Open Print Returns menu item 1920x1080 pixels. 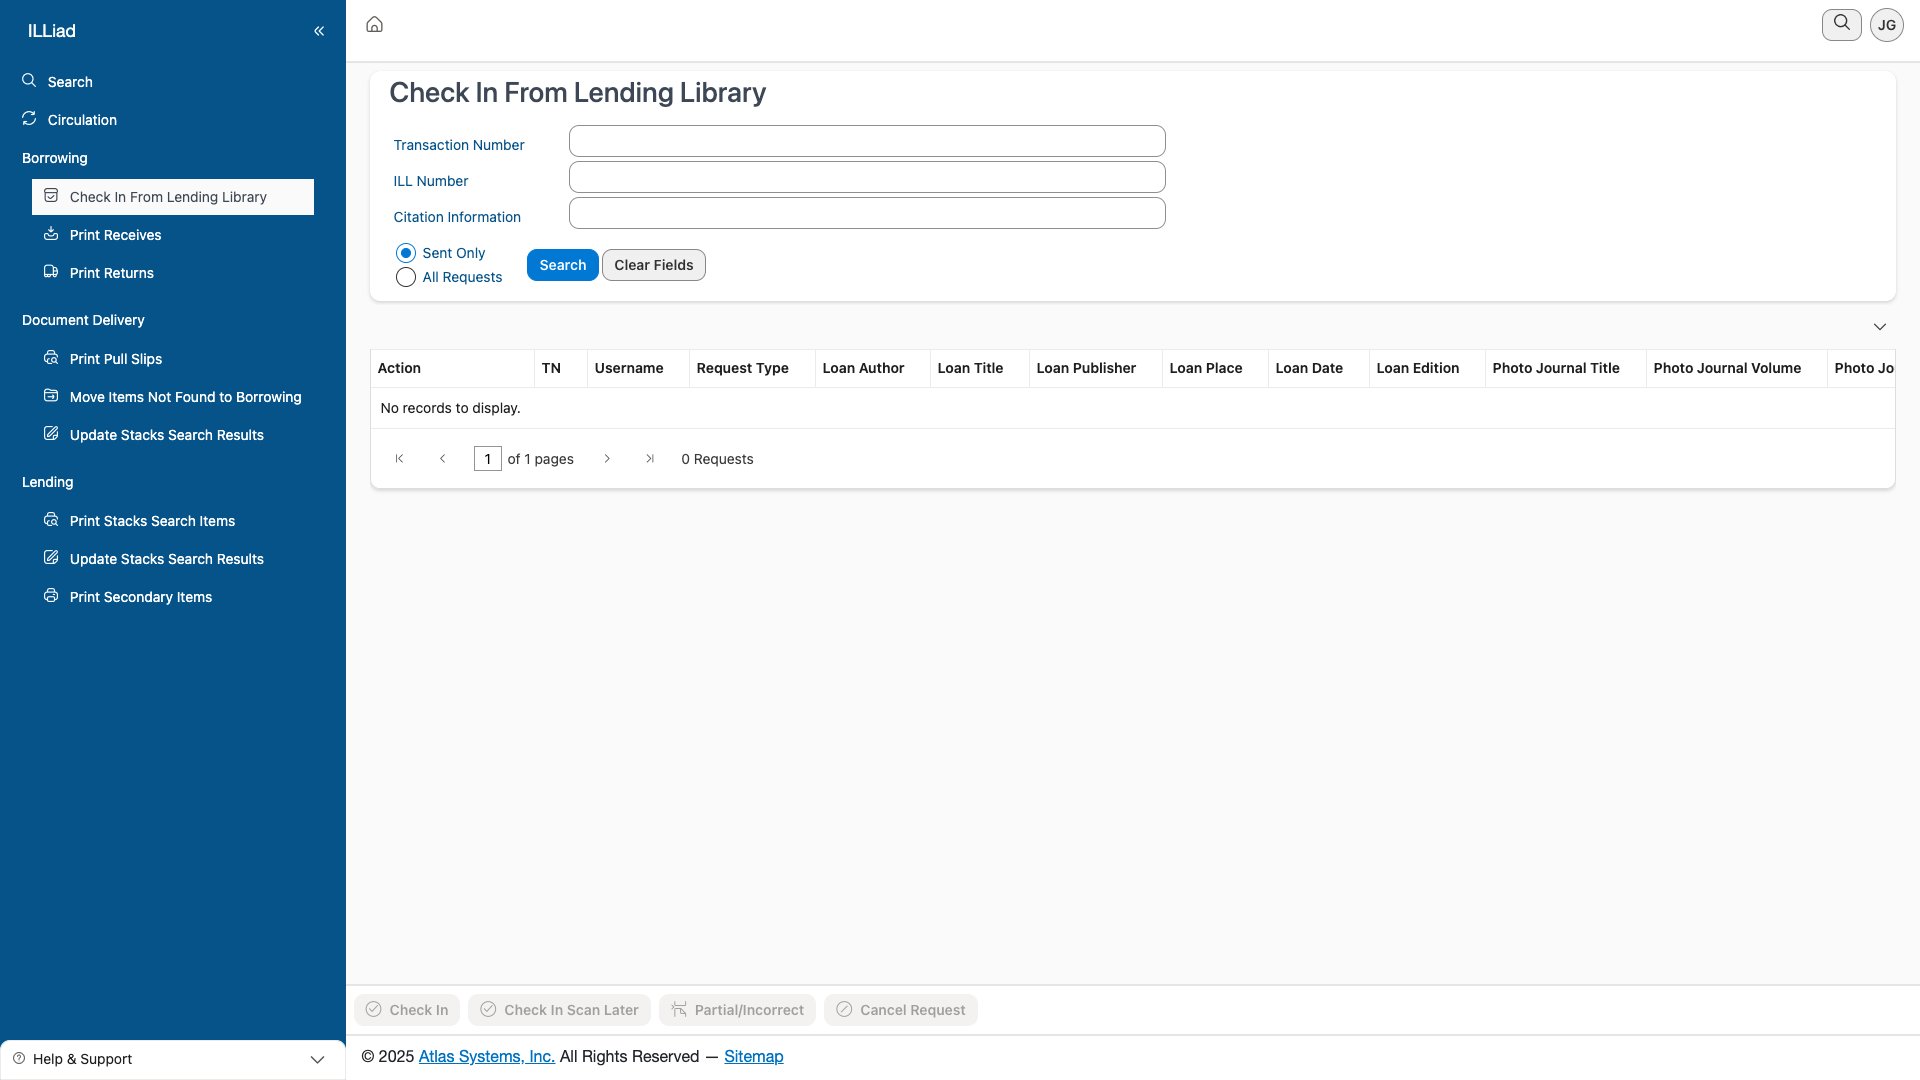tap(112, 273)
